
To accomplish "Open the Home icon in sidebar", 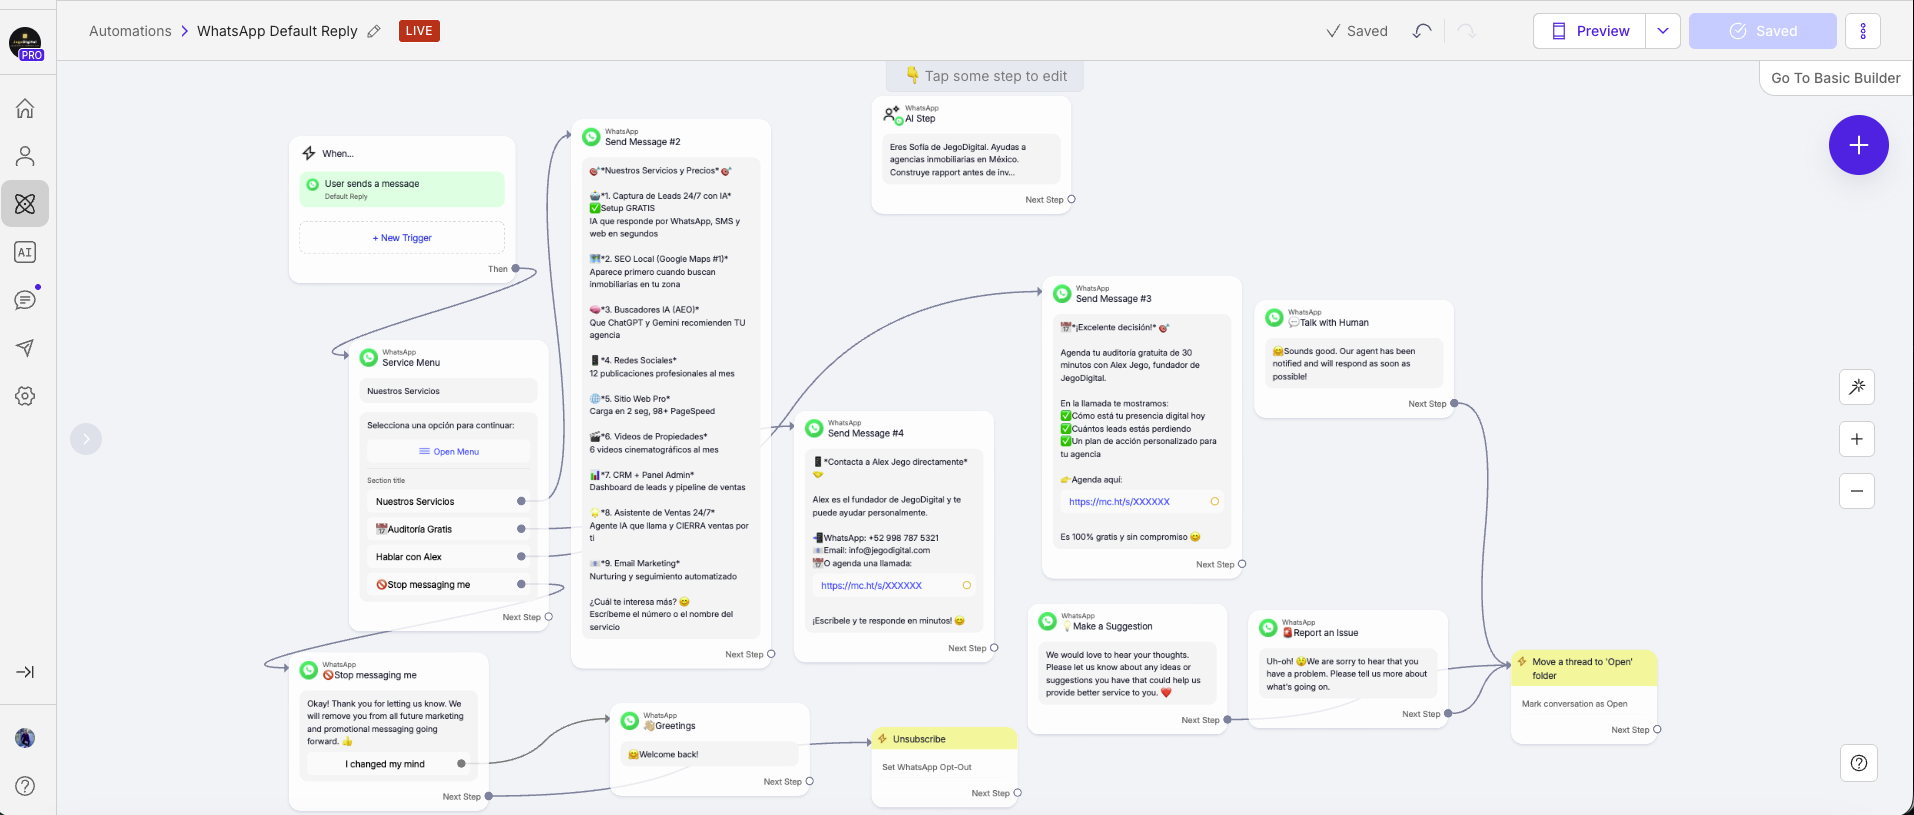I will (x=25, y=108).
